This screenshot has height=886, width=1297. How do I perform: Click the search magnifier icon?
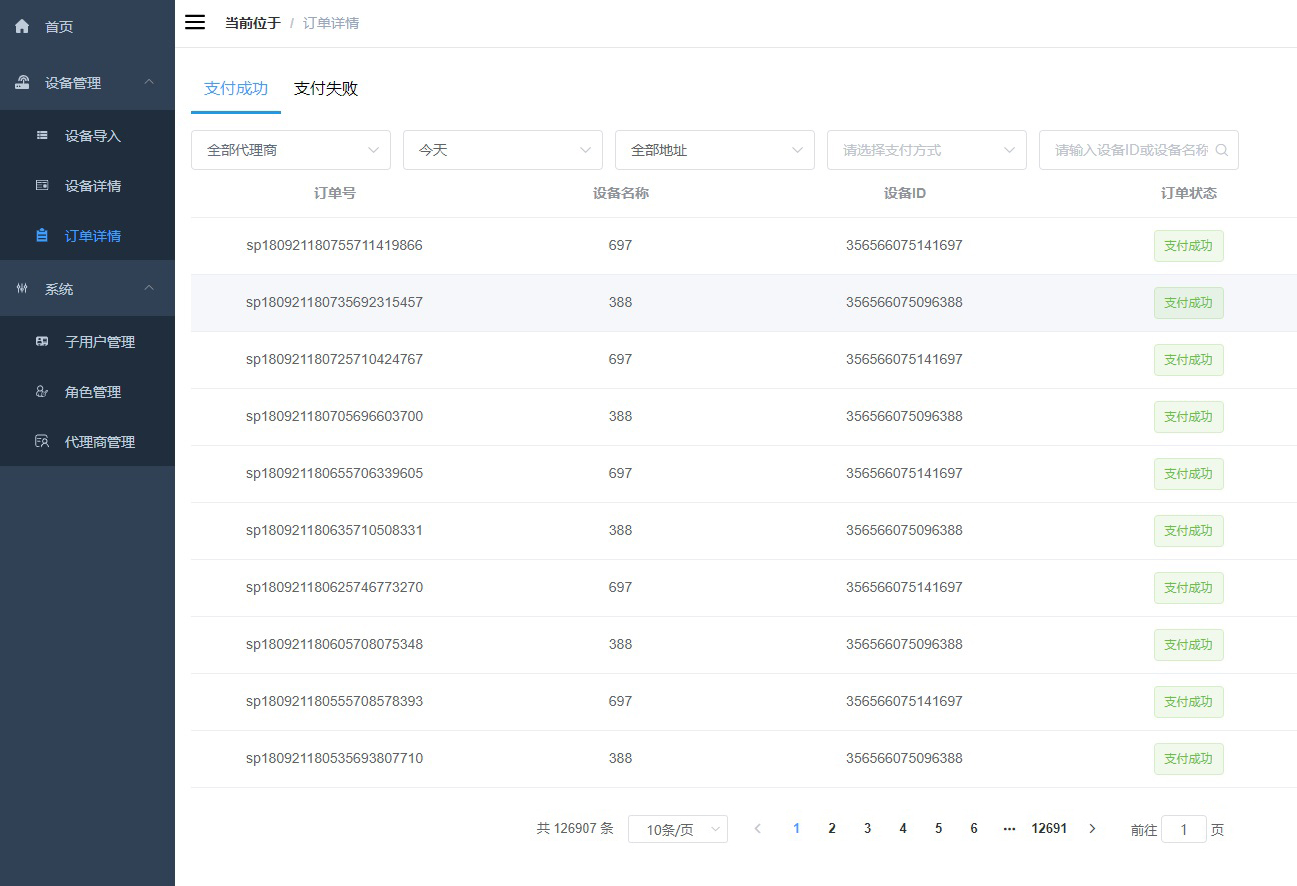click(1221, 150)
